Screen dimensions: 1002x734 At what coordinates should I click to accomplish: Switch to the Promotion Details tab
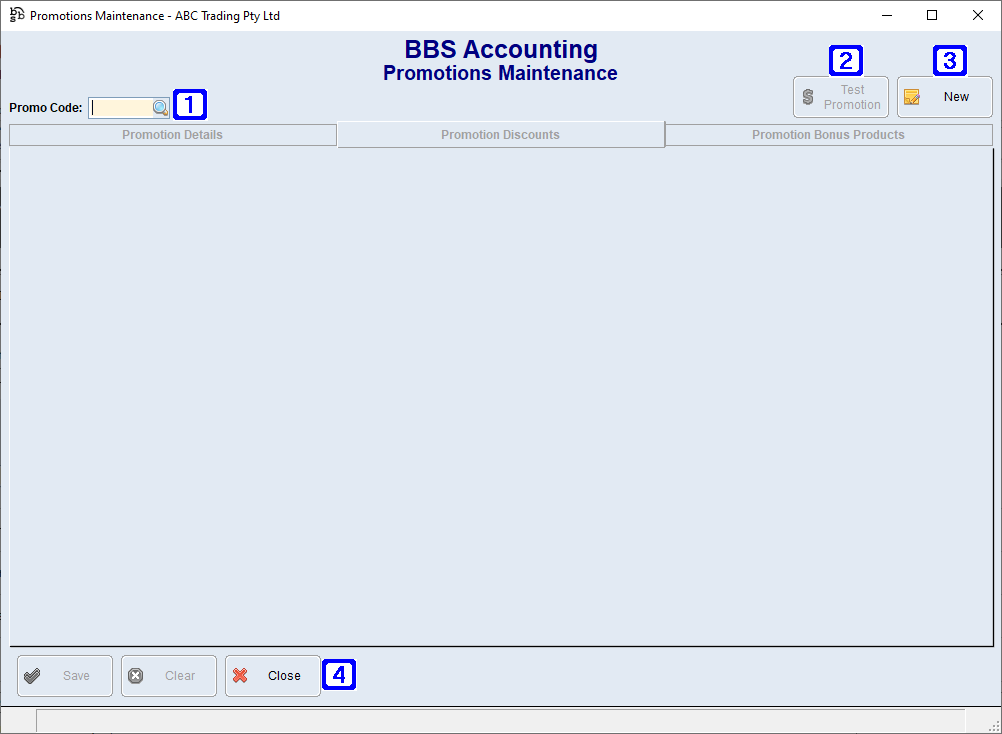pos(172,135)
